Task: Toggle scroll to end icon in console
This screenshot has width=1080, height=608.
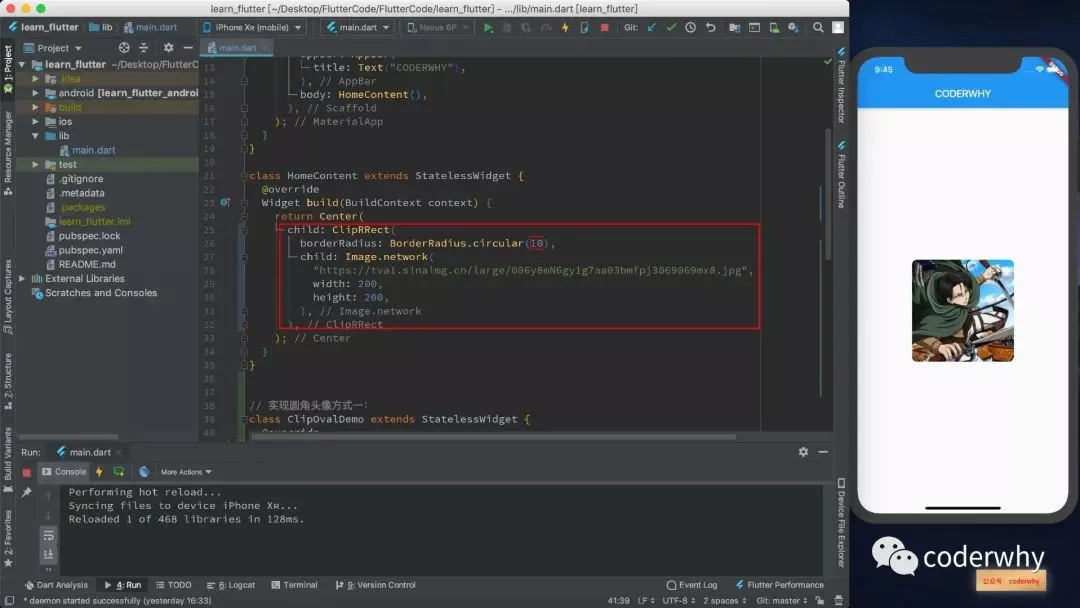Action: [48, 554]
